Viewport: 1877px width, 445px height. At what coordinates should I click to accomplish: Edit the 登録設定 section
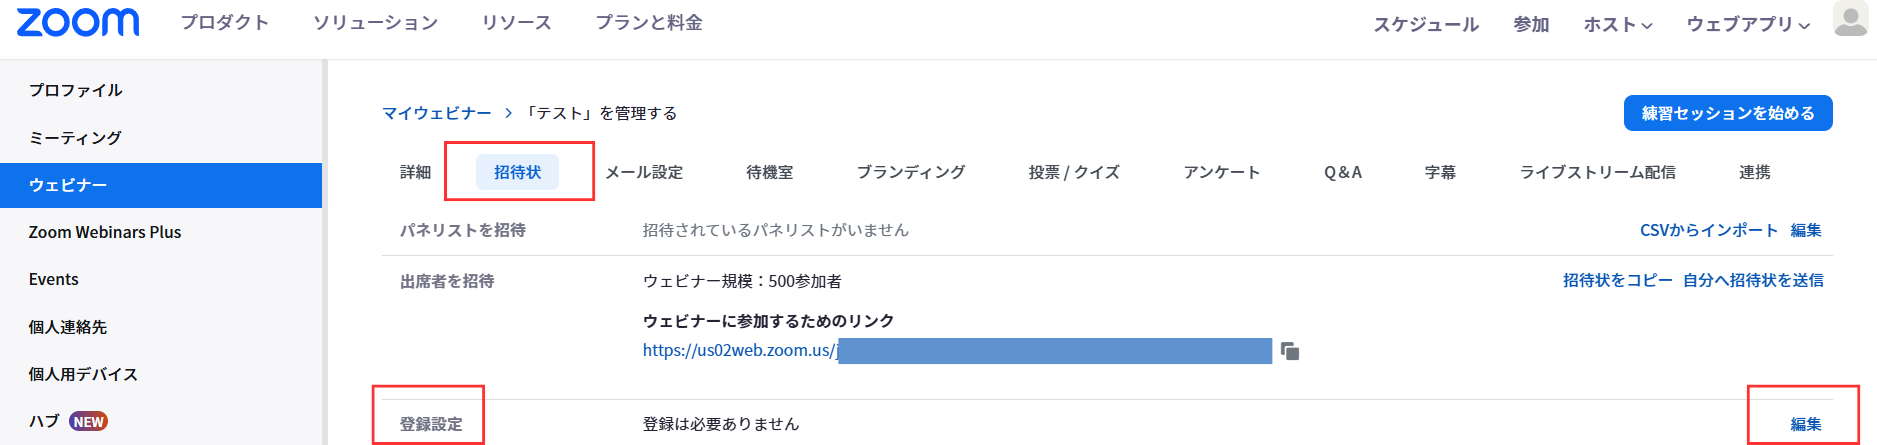(x=1805, y=424)
